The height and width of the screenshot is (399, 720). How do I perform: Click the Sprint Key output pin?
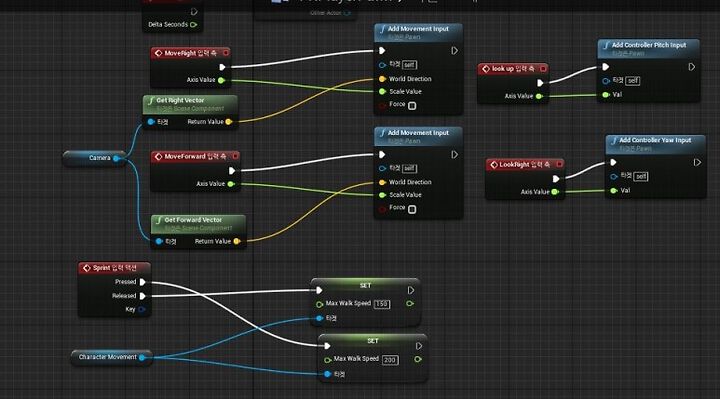pos(141,309)
